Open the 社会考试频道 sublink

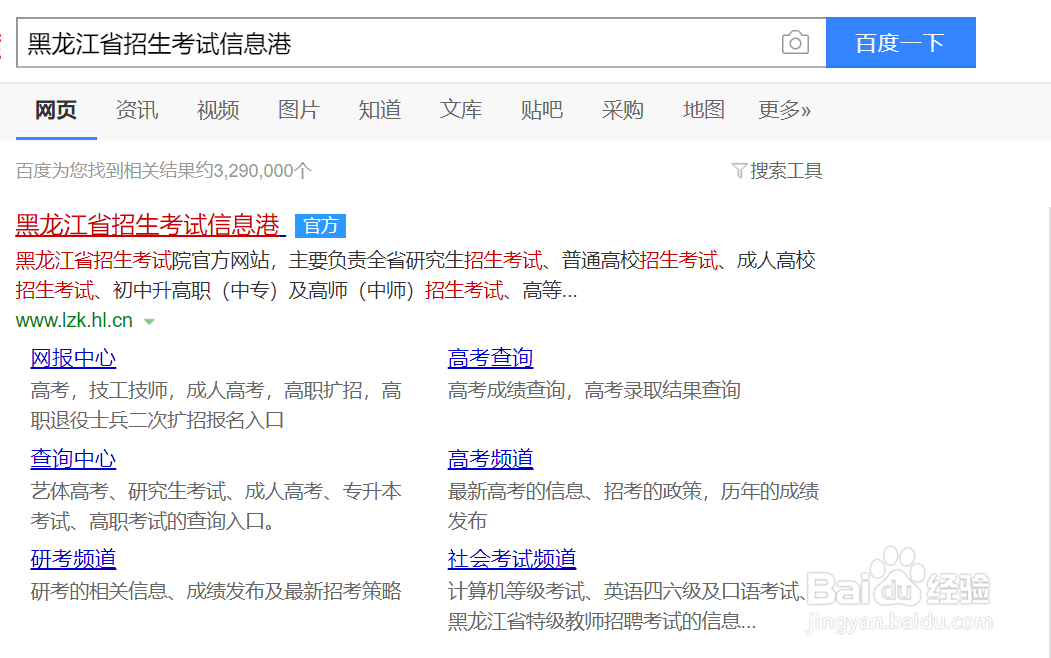coord(512,559)
